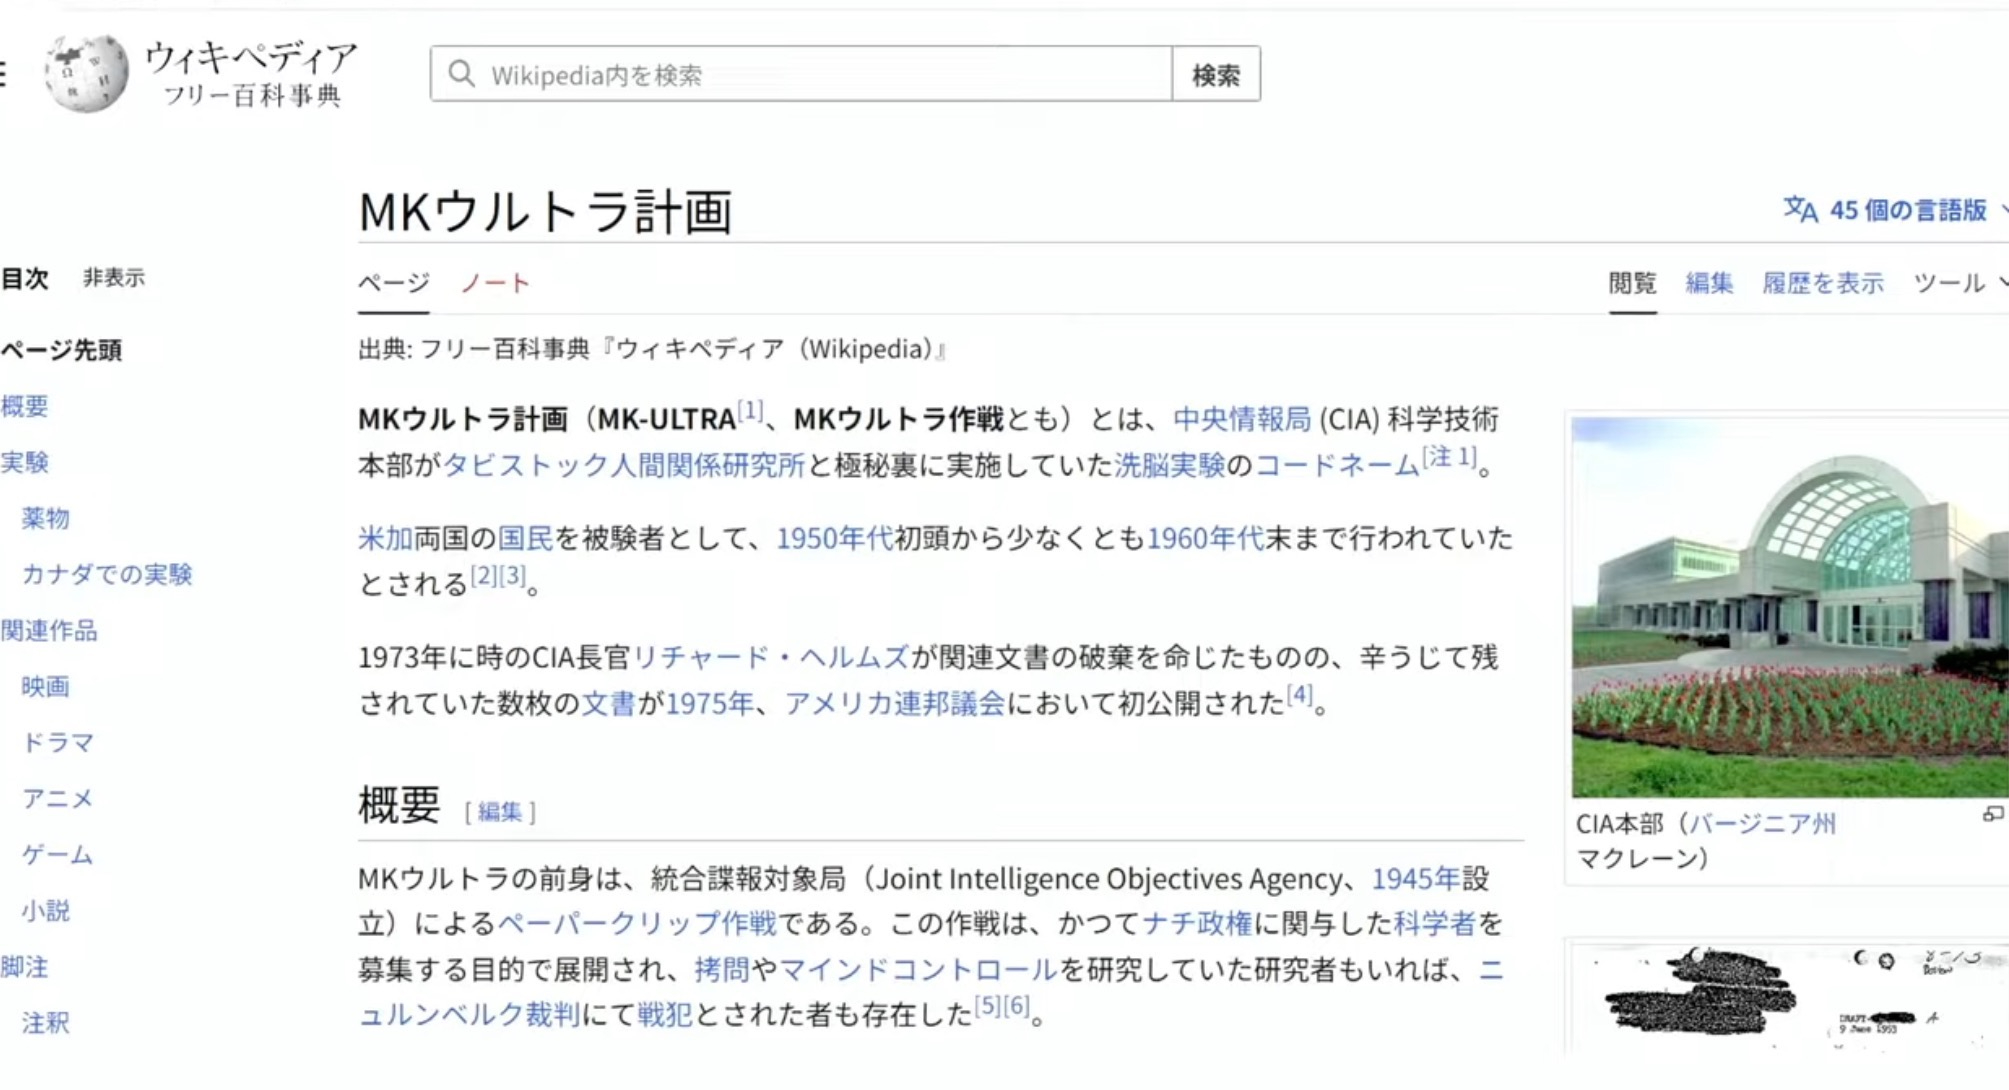Open the アメリカ連邦議会 link

point(894,703)
